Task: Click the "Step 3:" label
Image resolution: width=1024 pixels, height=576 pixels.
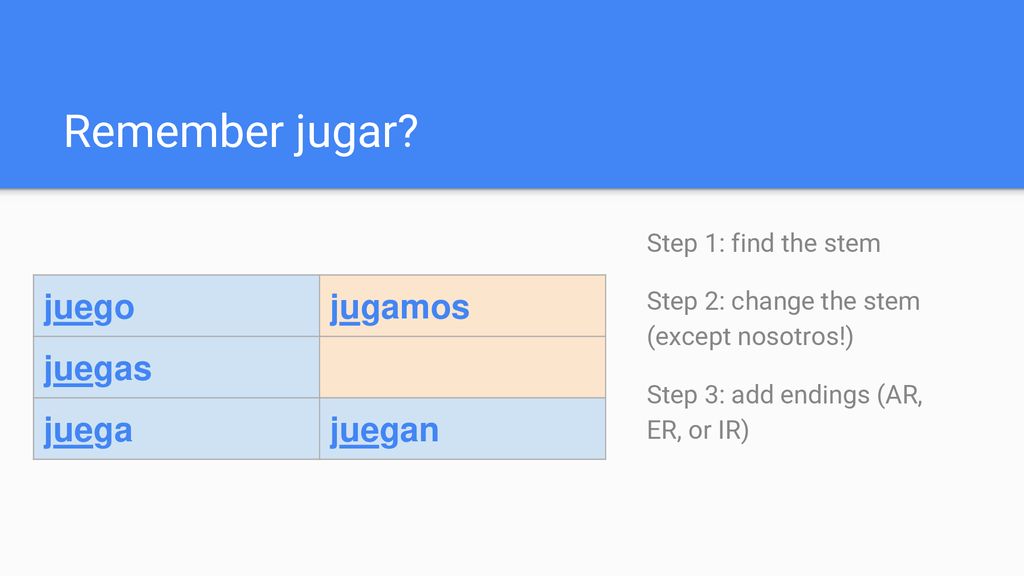Action: [x=686, y=395]
